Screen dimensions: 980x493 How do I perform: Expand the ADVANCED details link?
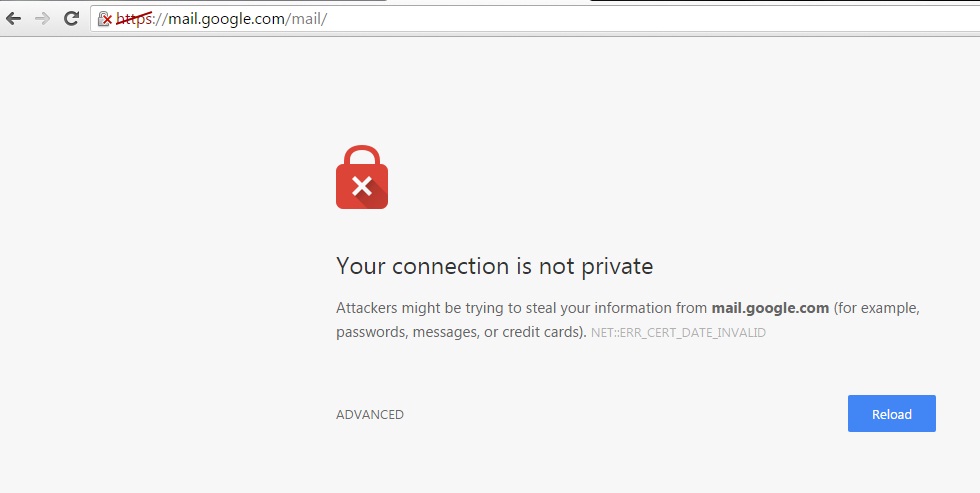tap(370, 415)
